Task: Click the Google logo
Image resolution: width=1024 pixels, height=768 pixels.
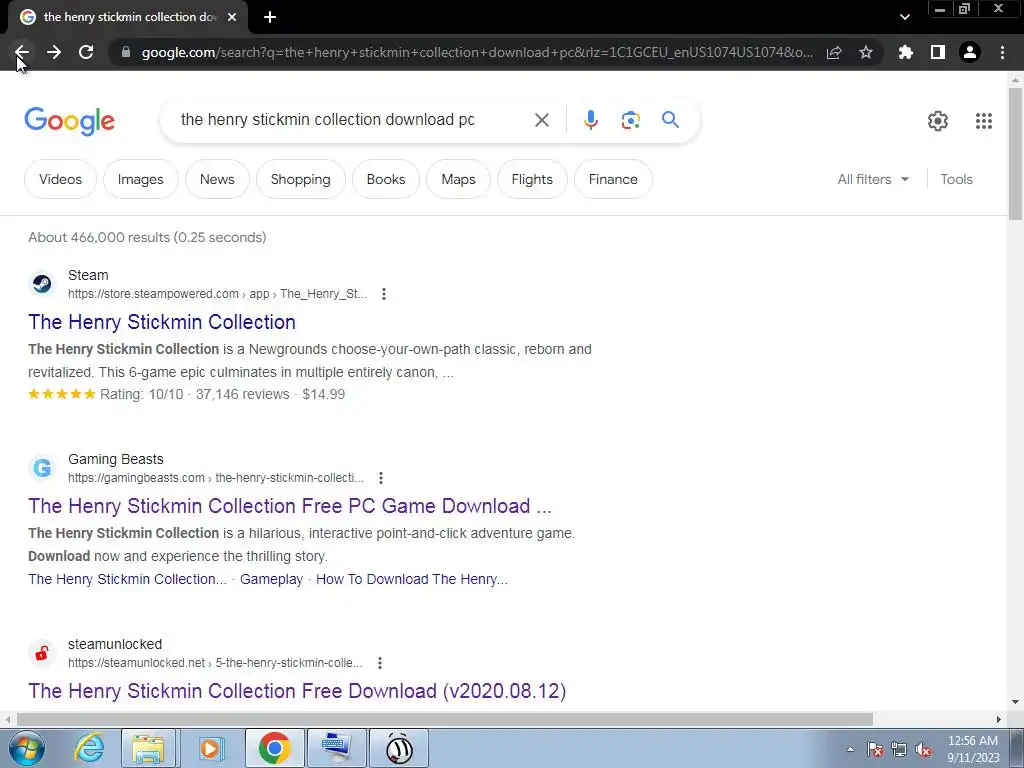Action: 69,121
